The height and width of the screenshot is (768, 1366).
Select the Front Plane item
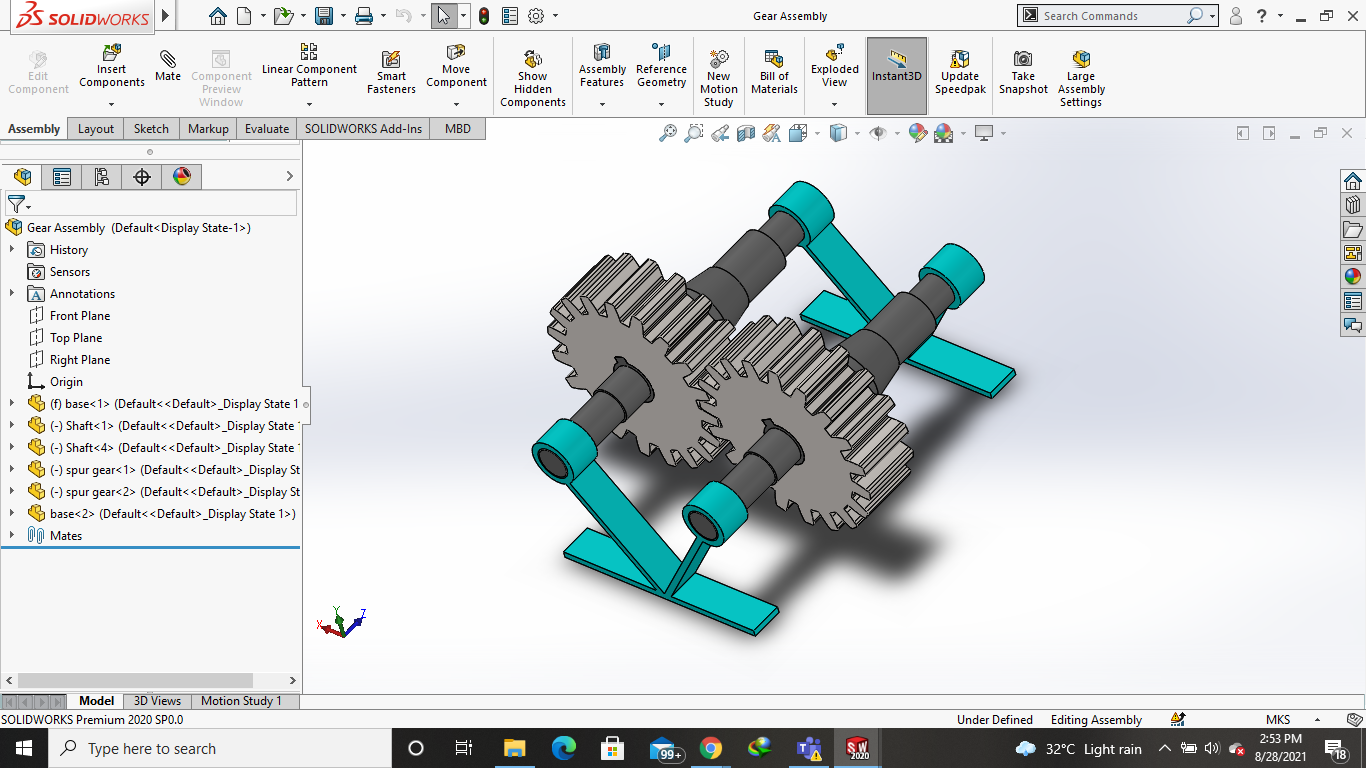click(80, 316)
